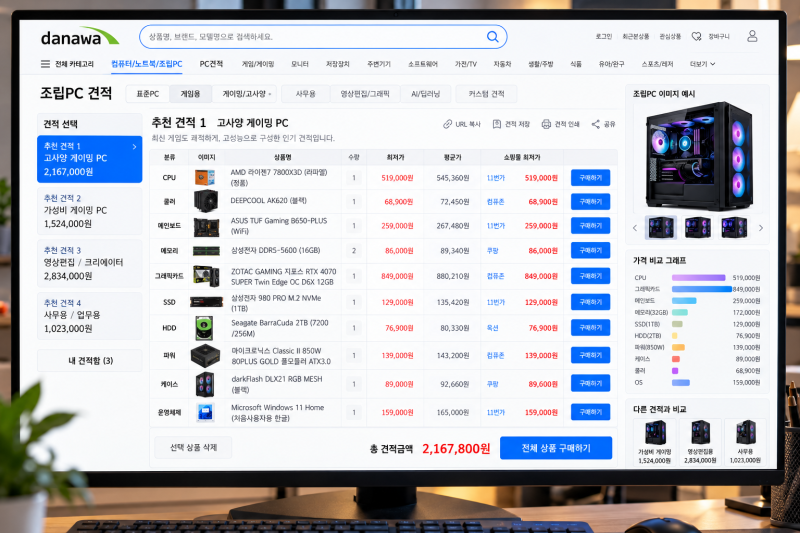This screenshot has height=533, width=800.
Task: Click the 최근본상품 link
Action: click(x=636, y=37)
